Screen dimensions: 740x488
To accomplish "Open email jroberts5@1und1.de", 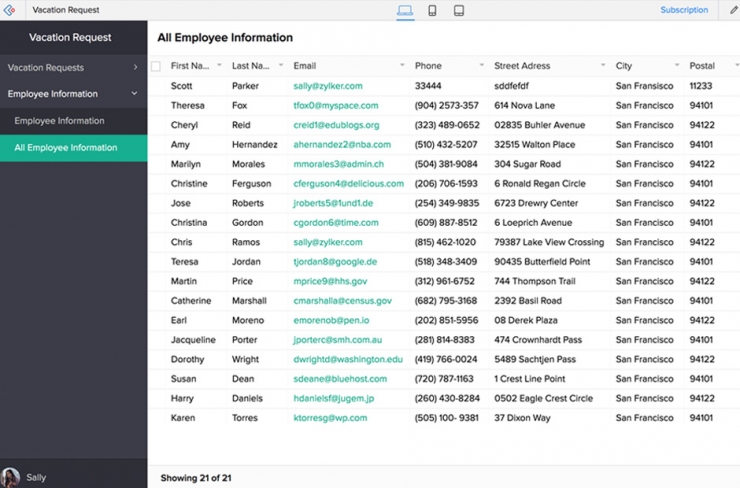I will click(333, 203).
